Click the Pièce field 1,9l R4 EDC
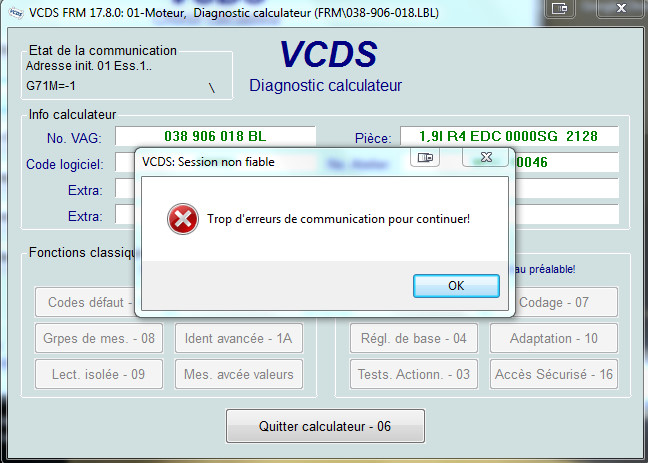This screenshot has height=463, width=648. 509,136
